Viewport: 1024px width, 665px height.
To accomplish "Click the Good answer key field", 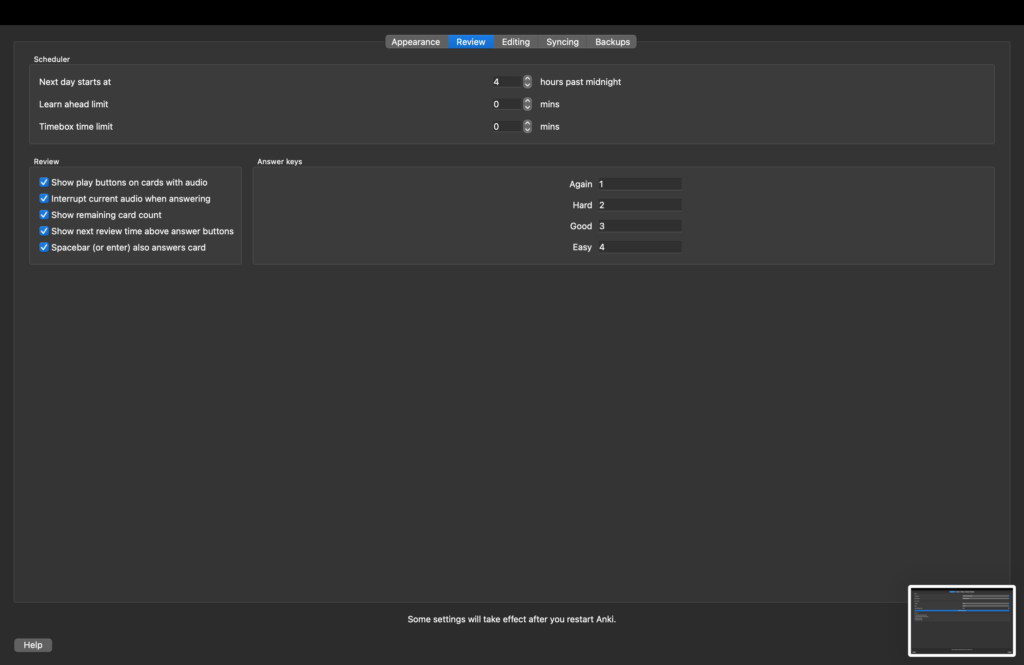I will (639, 226).
